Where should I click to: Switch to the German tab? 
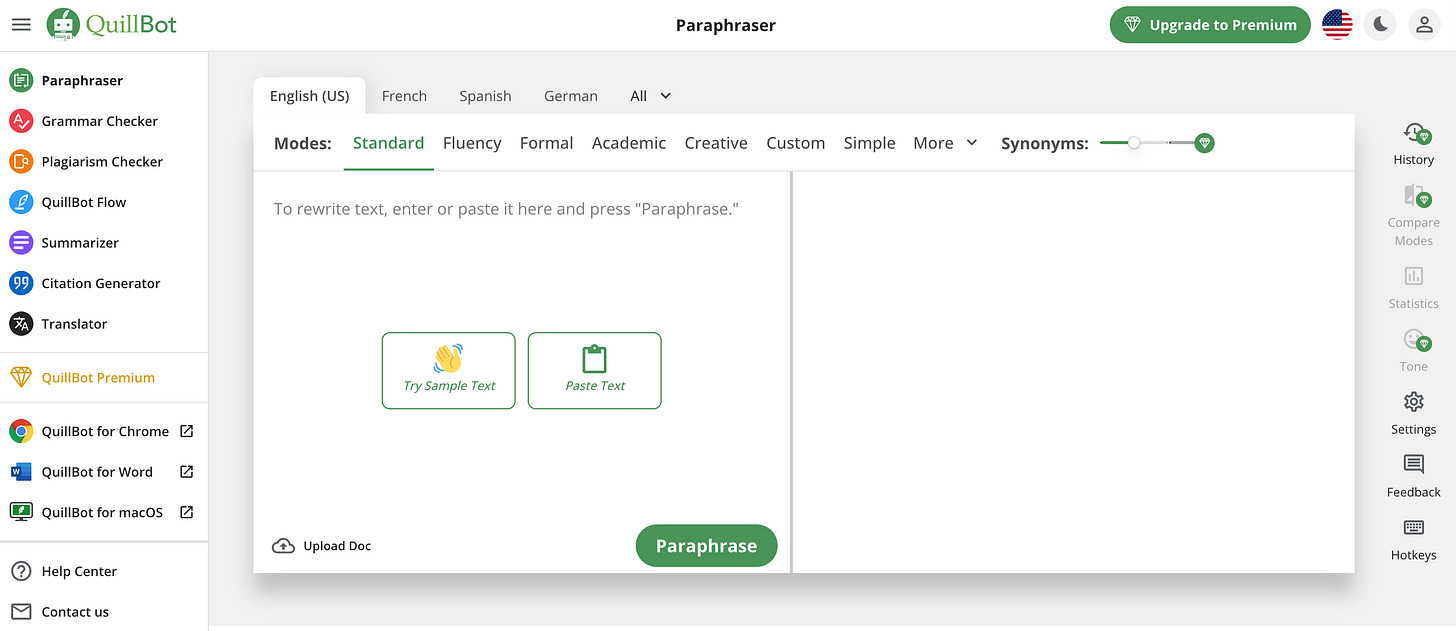click(x=571, y=96)
